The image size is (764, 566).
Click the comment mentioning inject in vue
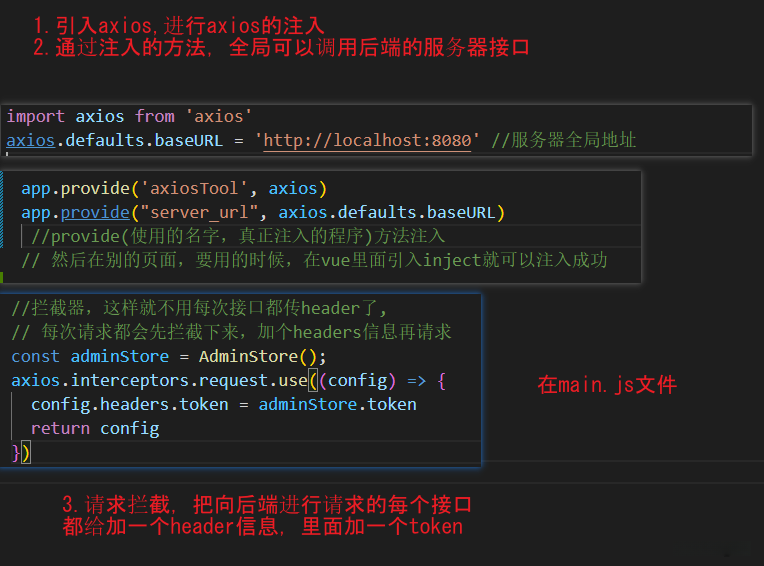[313, 260]
